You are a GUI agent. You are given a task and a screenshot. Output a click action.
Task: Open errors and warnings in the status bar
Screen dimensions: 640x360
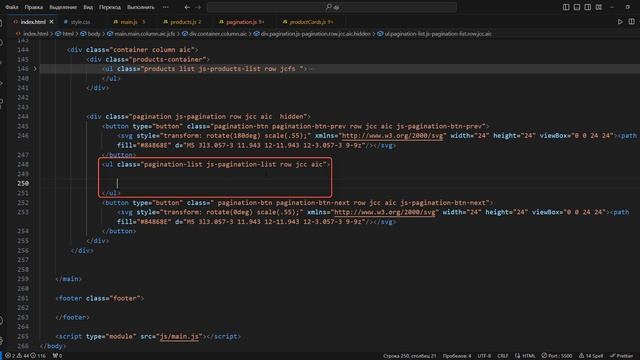click(x=25, y=356)
